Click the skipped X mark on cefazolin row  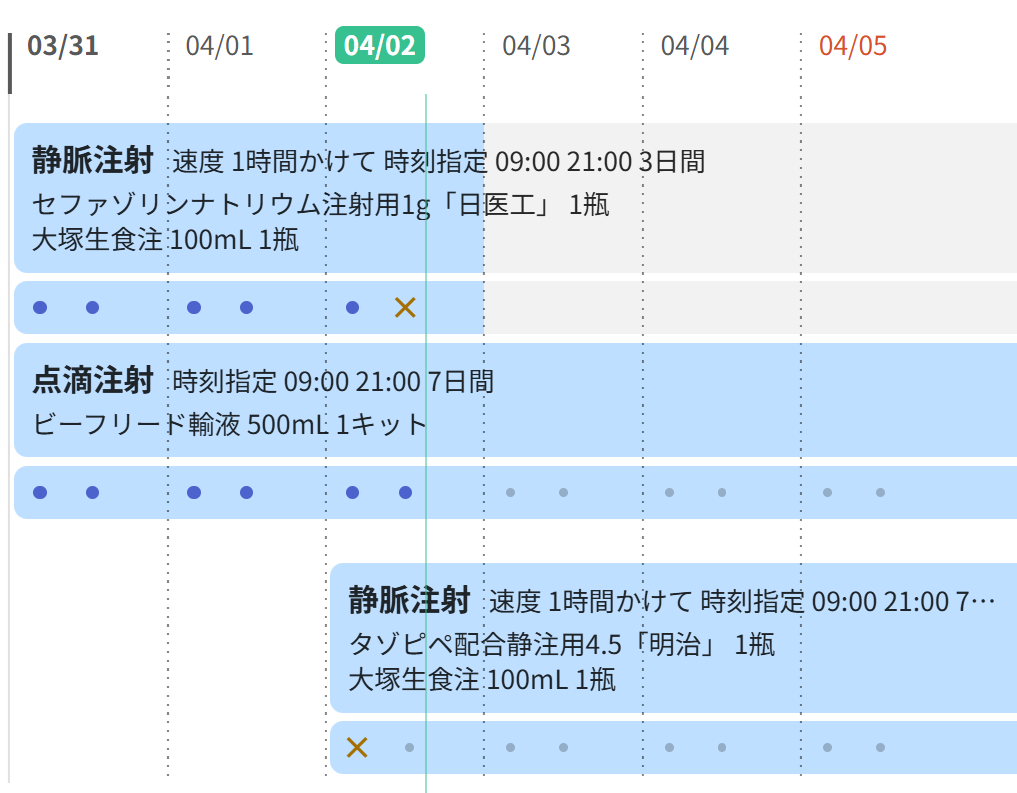pyautogui.click(x=405, y=307)
